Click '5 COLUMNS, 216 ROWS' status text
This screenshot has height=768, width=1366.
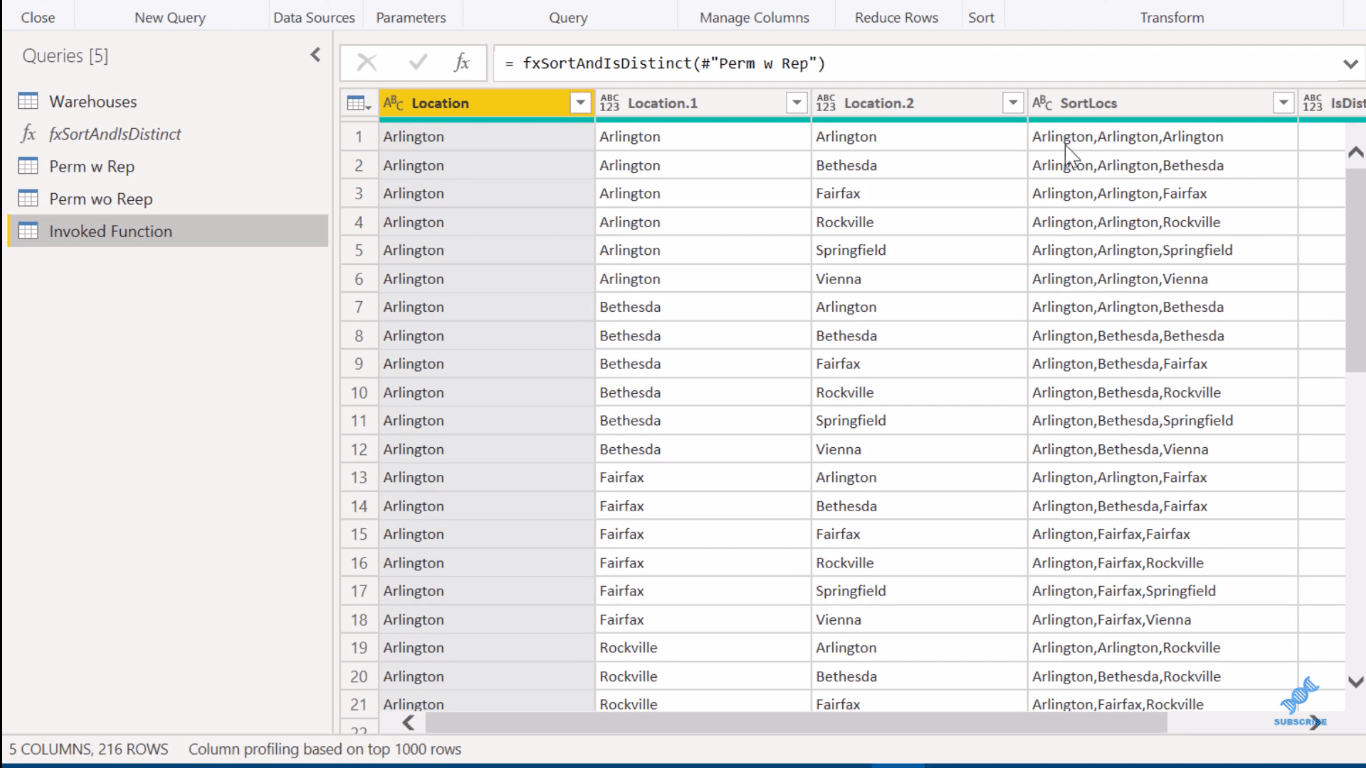click(89, 749)
